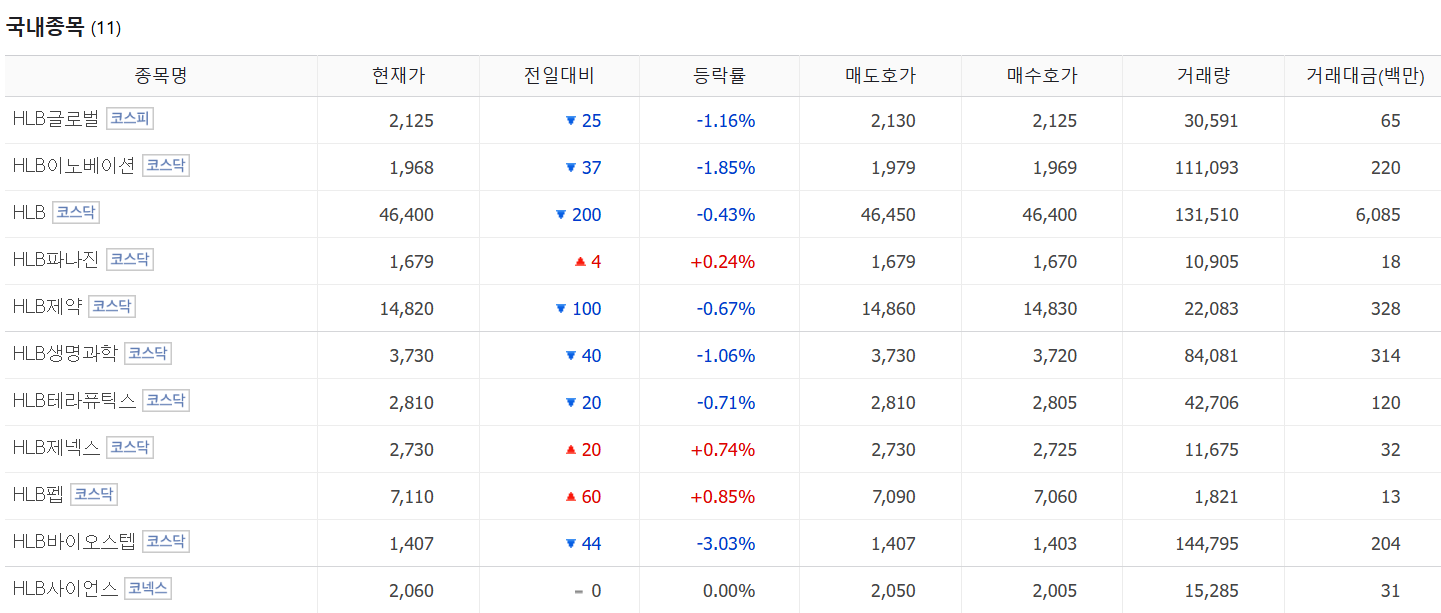The image size is (1441, 613).
Task: Click the red up arrow for HLB파나진
Action: pyautogui.click(x=579, y=262)
